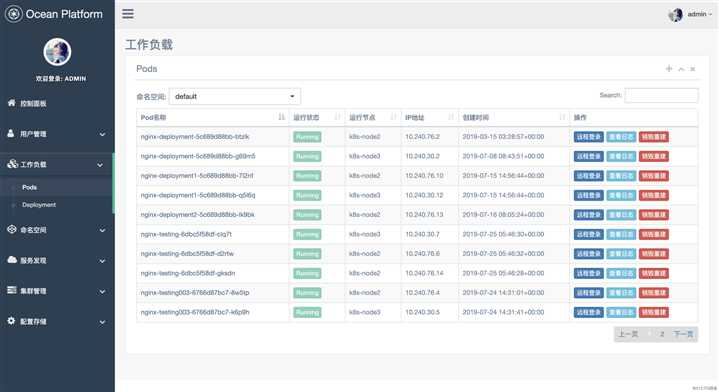Click 销毁重建 for pod 10.240.30.7
Viewport: 719px width, 392px height.
pyautogui.click(x=653, y=234)
